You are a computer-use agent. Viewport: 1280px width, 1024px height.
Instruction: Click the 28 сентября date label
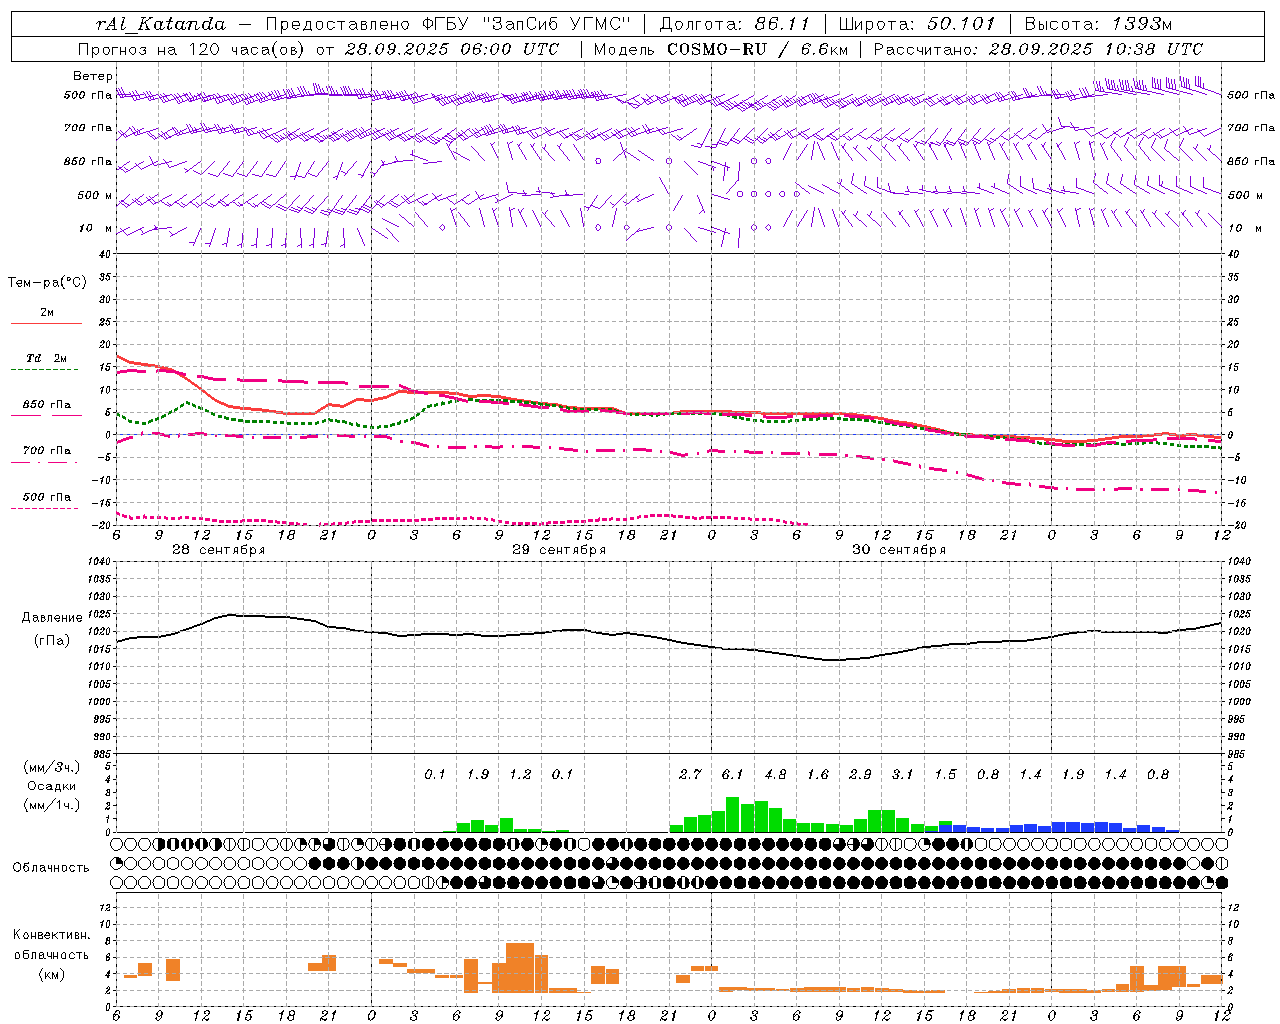point(219,550)
